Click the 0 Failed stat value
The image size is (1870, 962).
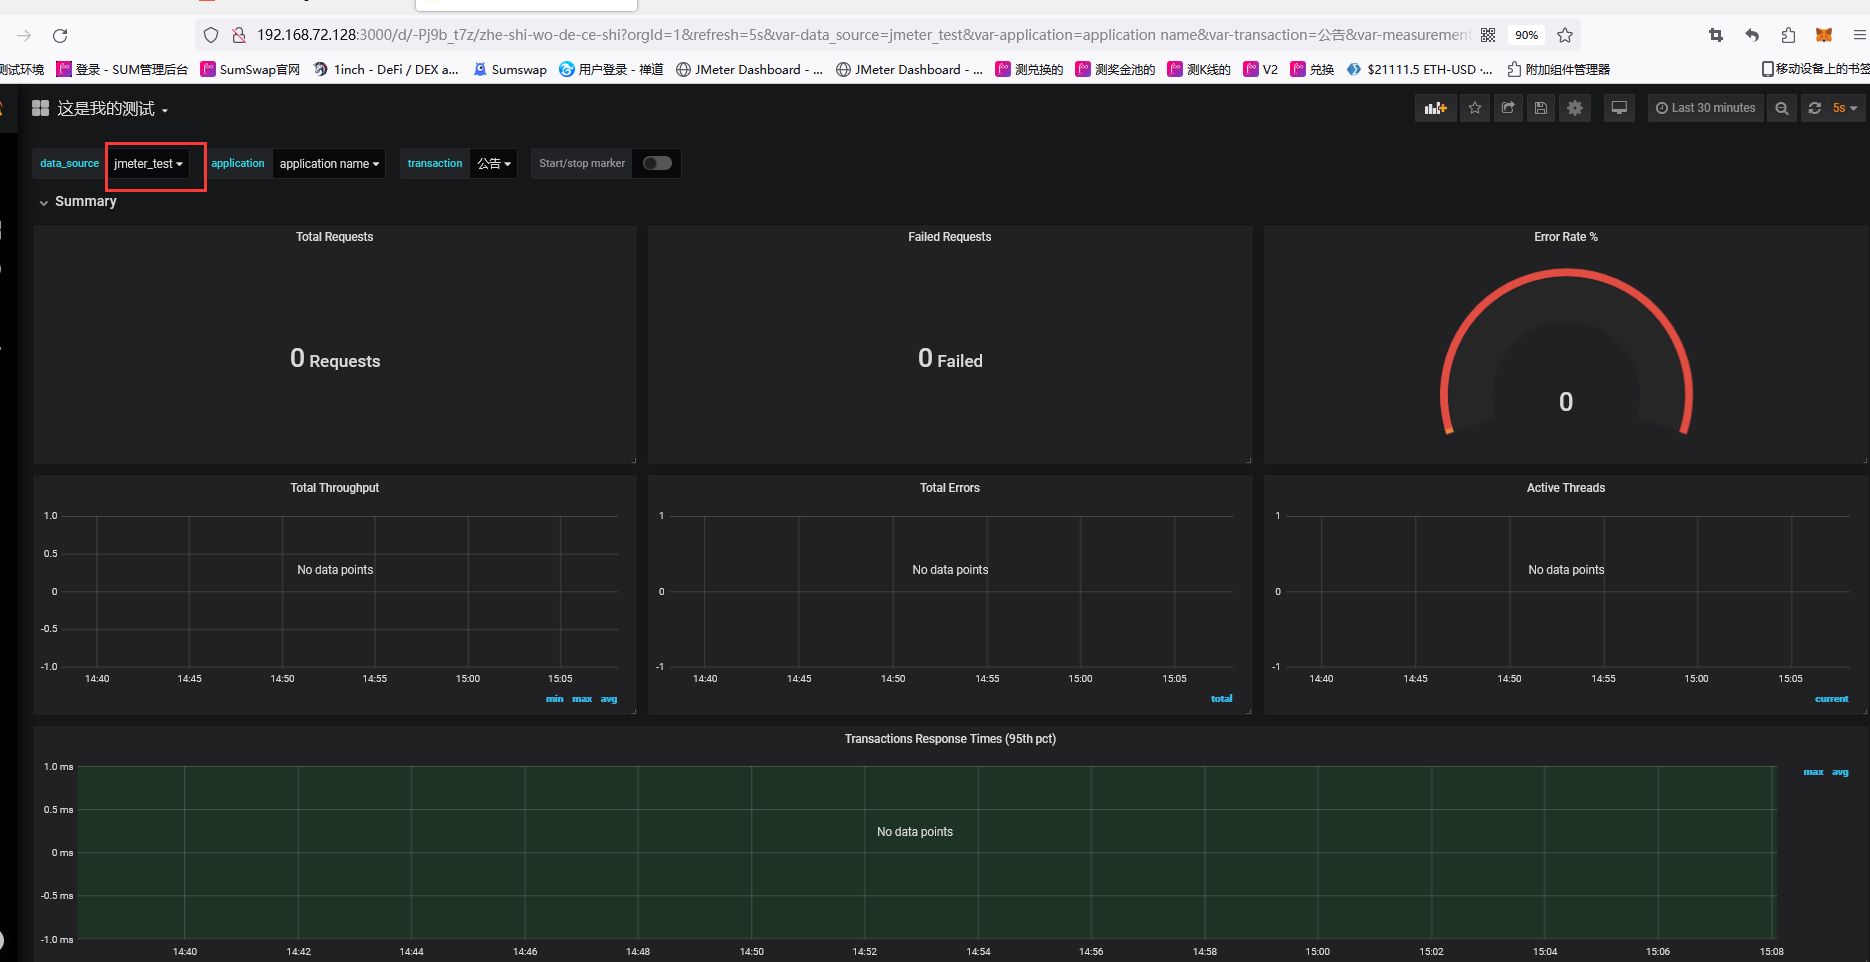click(950, 359)
